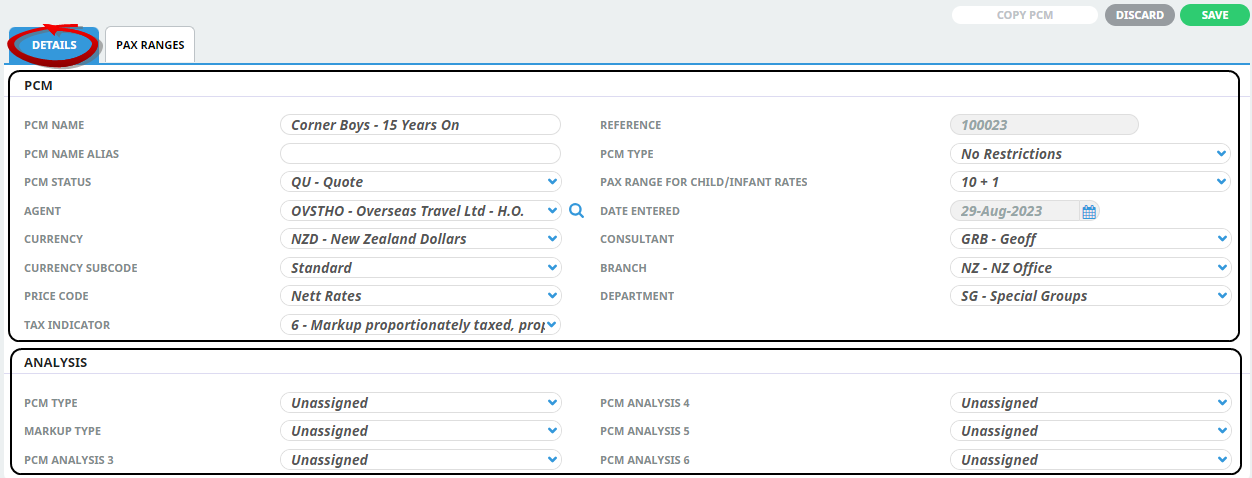Open the Currency Subcode dropdown
Viewport: 1252px width, 478px height.
[x=420, y=268]
